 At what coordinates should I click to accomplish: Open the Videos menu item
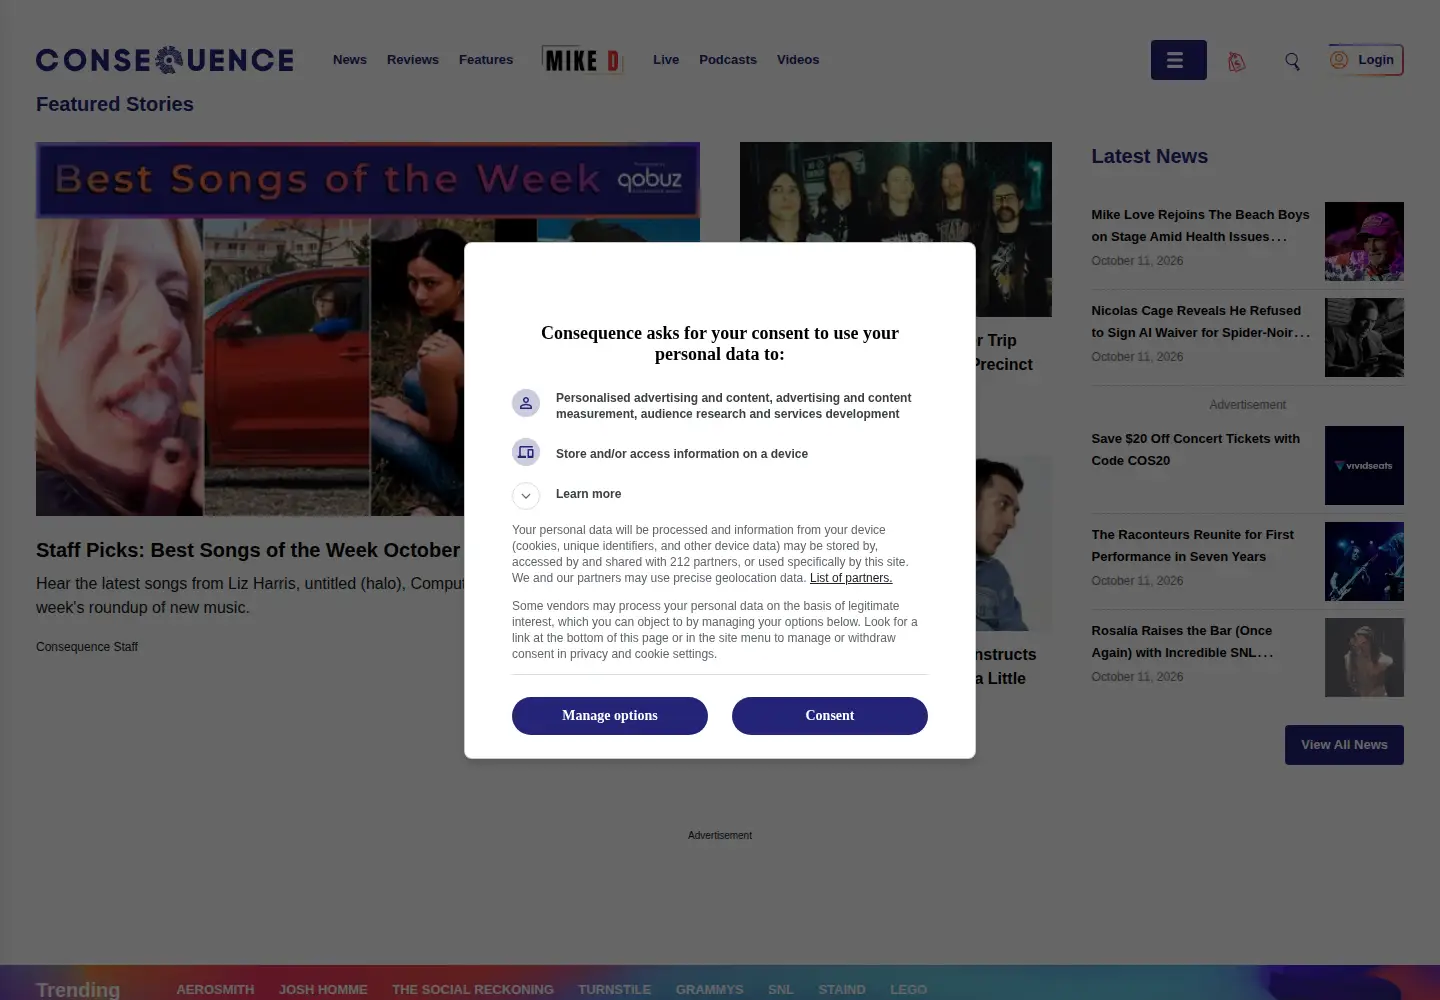(798, 60)
